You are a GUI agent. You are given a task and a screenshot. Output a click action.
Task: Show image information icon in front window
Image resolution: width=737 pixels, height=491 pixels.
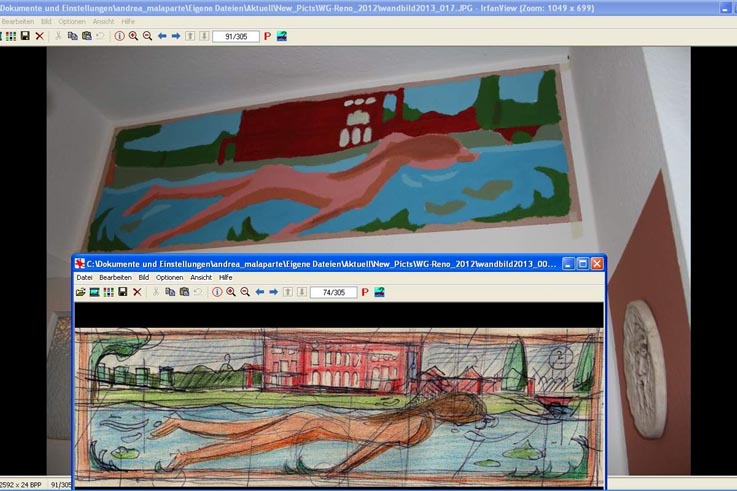[217, 292]
